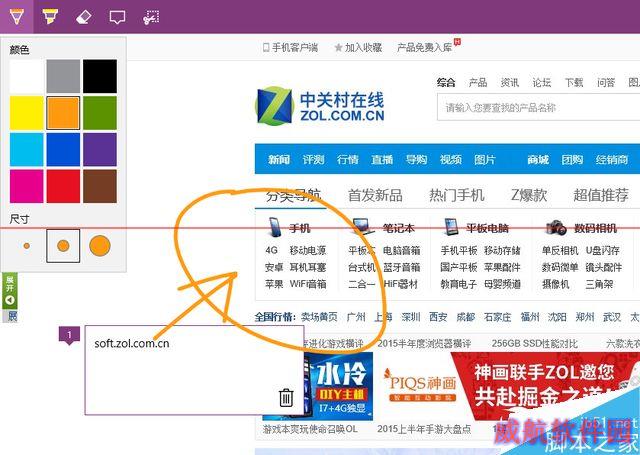Screen dimensions: 640x455
Task: Set the largest pen size
Action: click(100, 246)
